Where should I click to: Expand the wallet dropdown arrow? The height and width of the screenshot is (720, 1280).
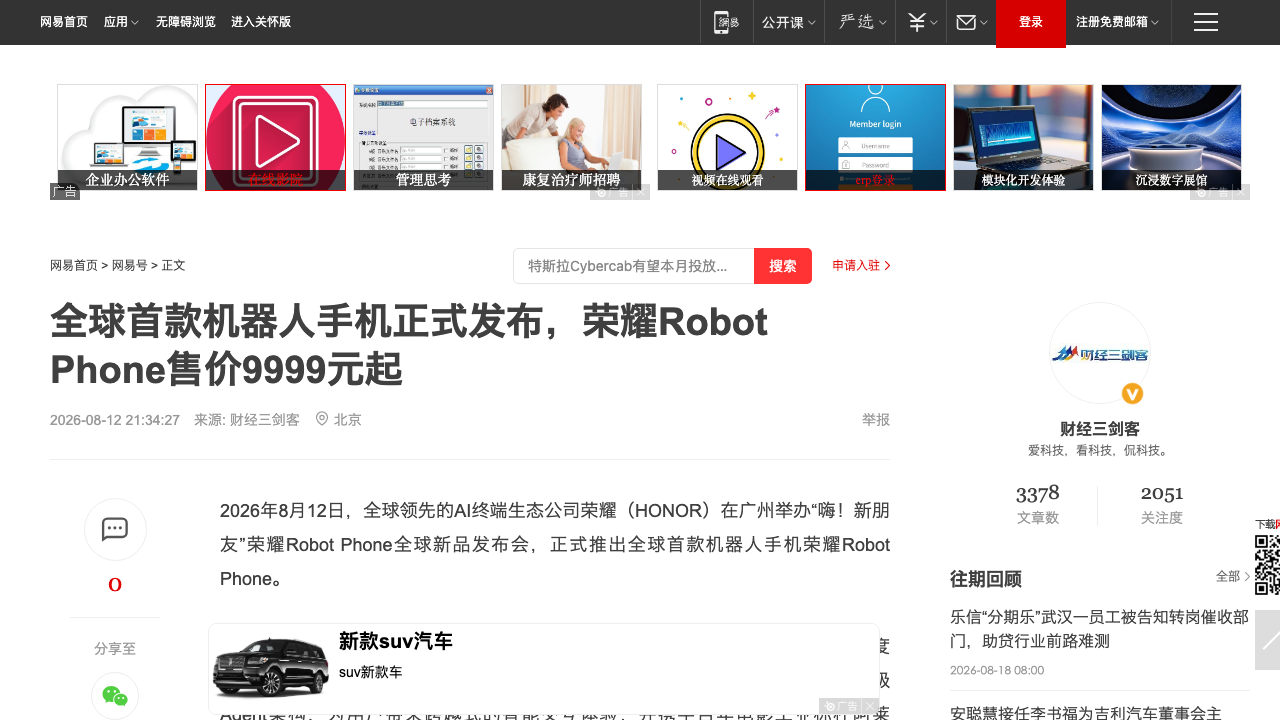coord(934,22)
